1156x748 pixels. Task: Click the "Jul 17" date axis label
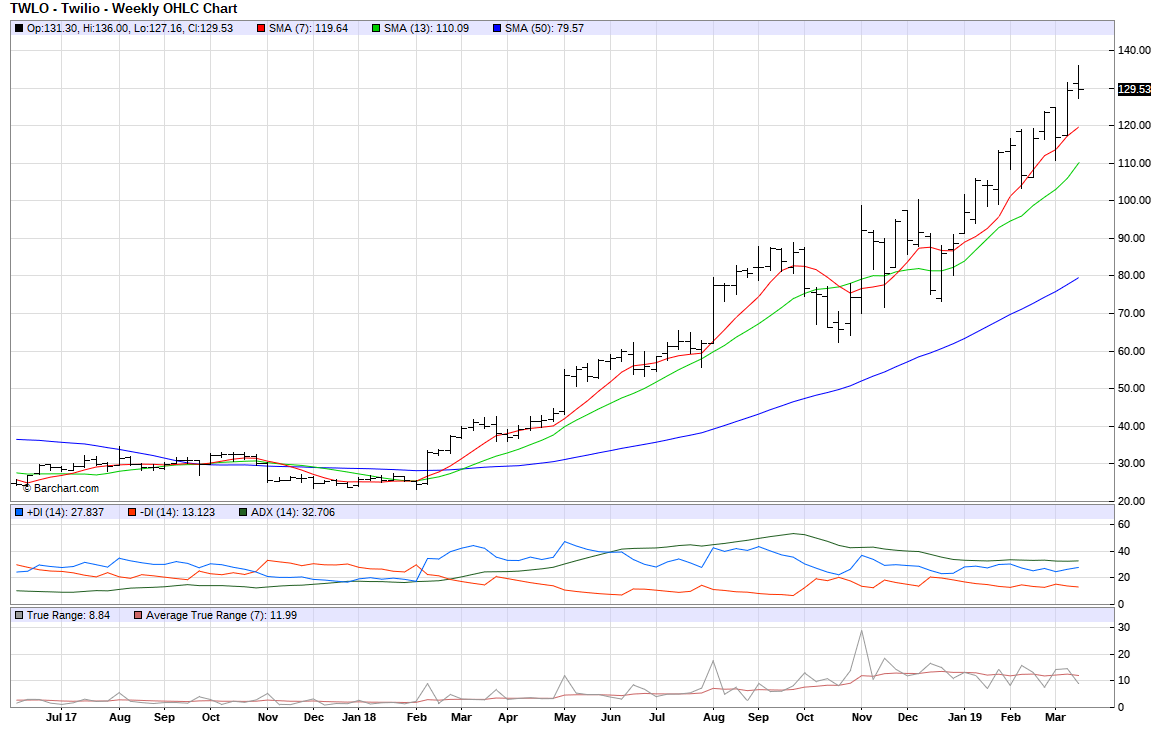point(61,717)
